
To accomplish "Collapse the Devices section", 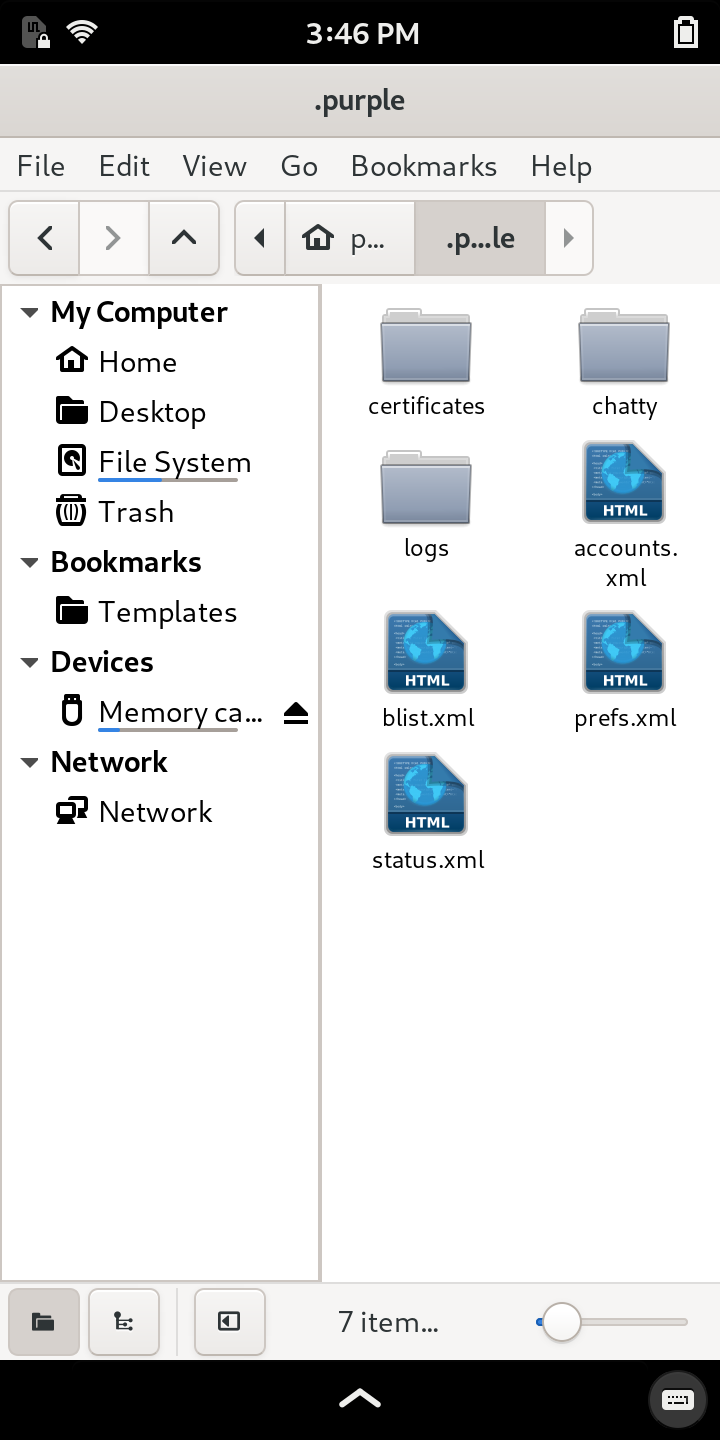I will pos(30,663).
